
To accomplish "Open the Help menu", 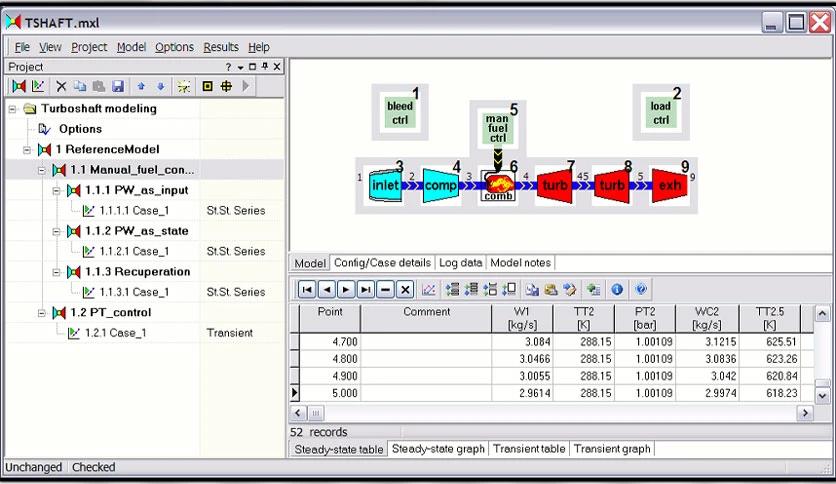I will click(259, 47).
